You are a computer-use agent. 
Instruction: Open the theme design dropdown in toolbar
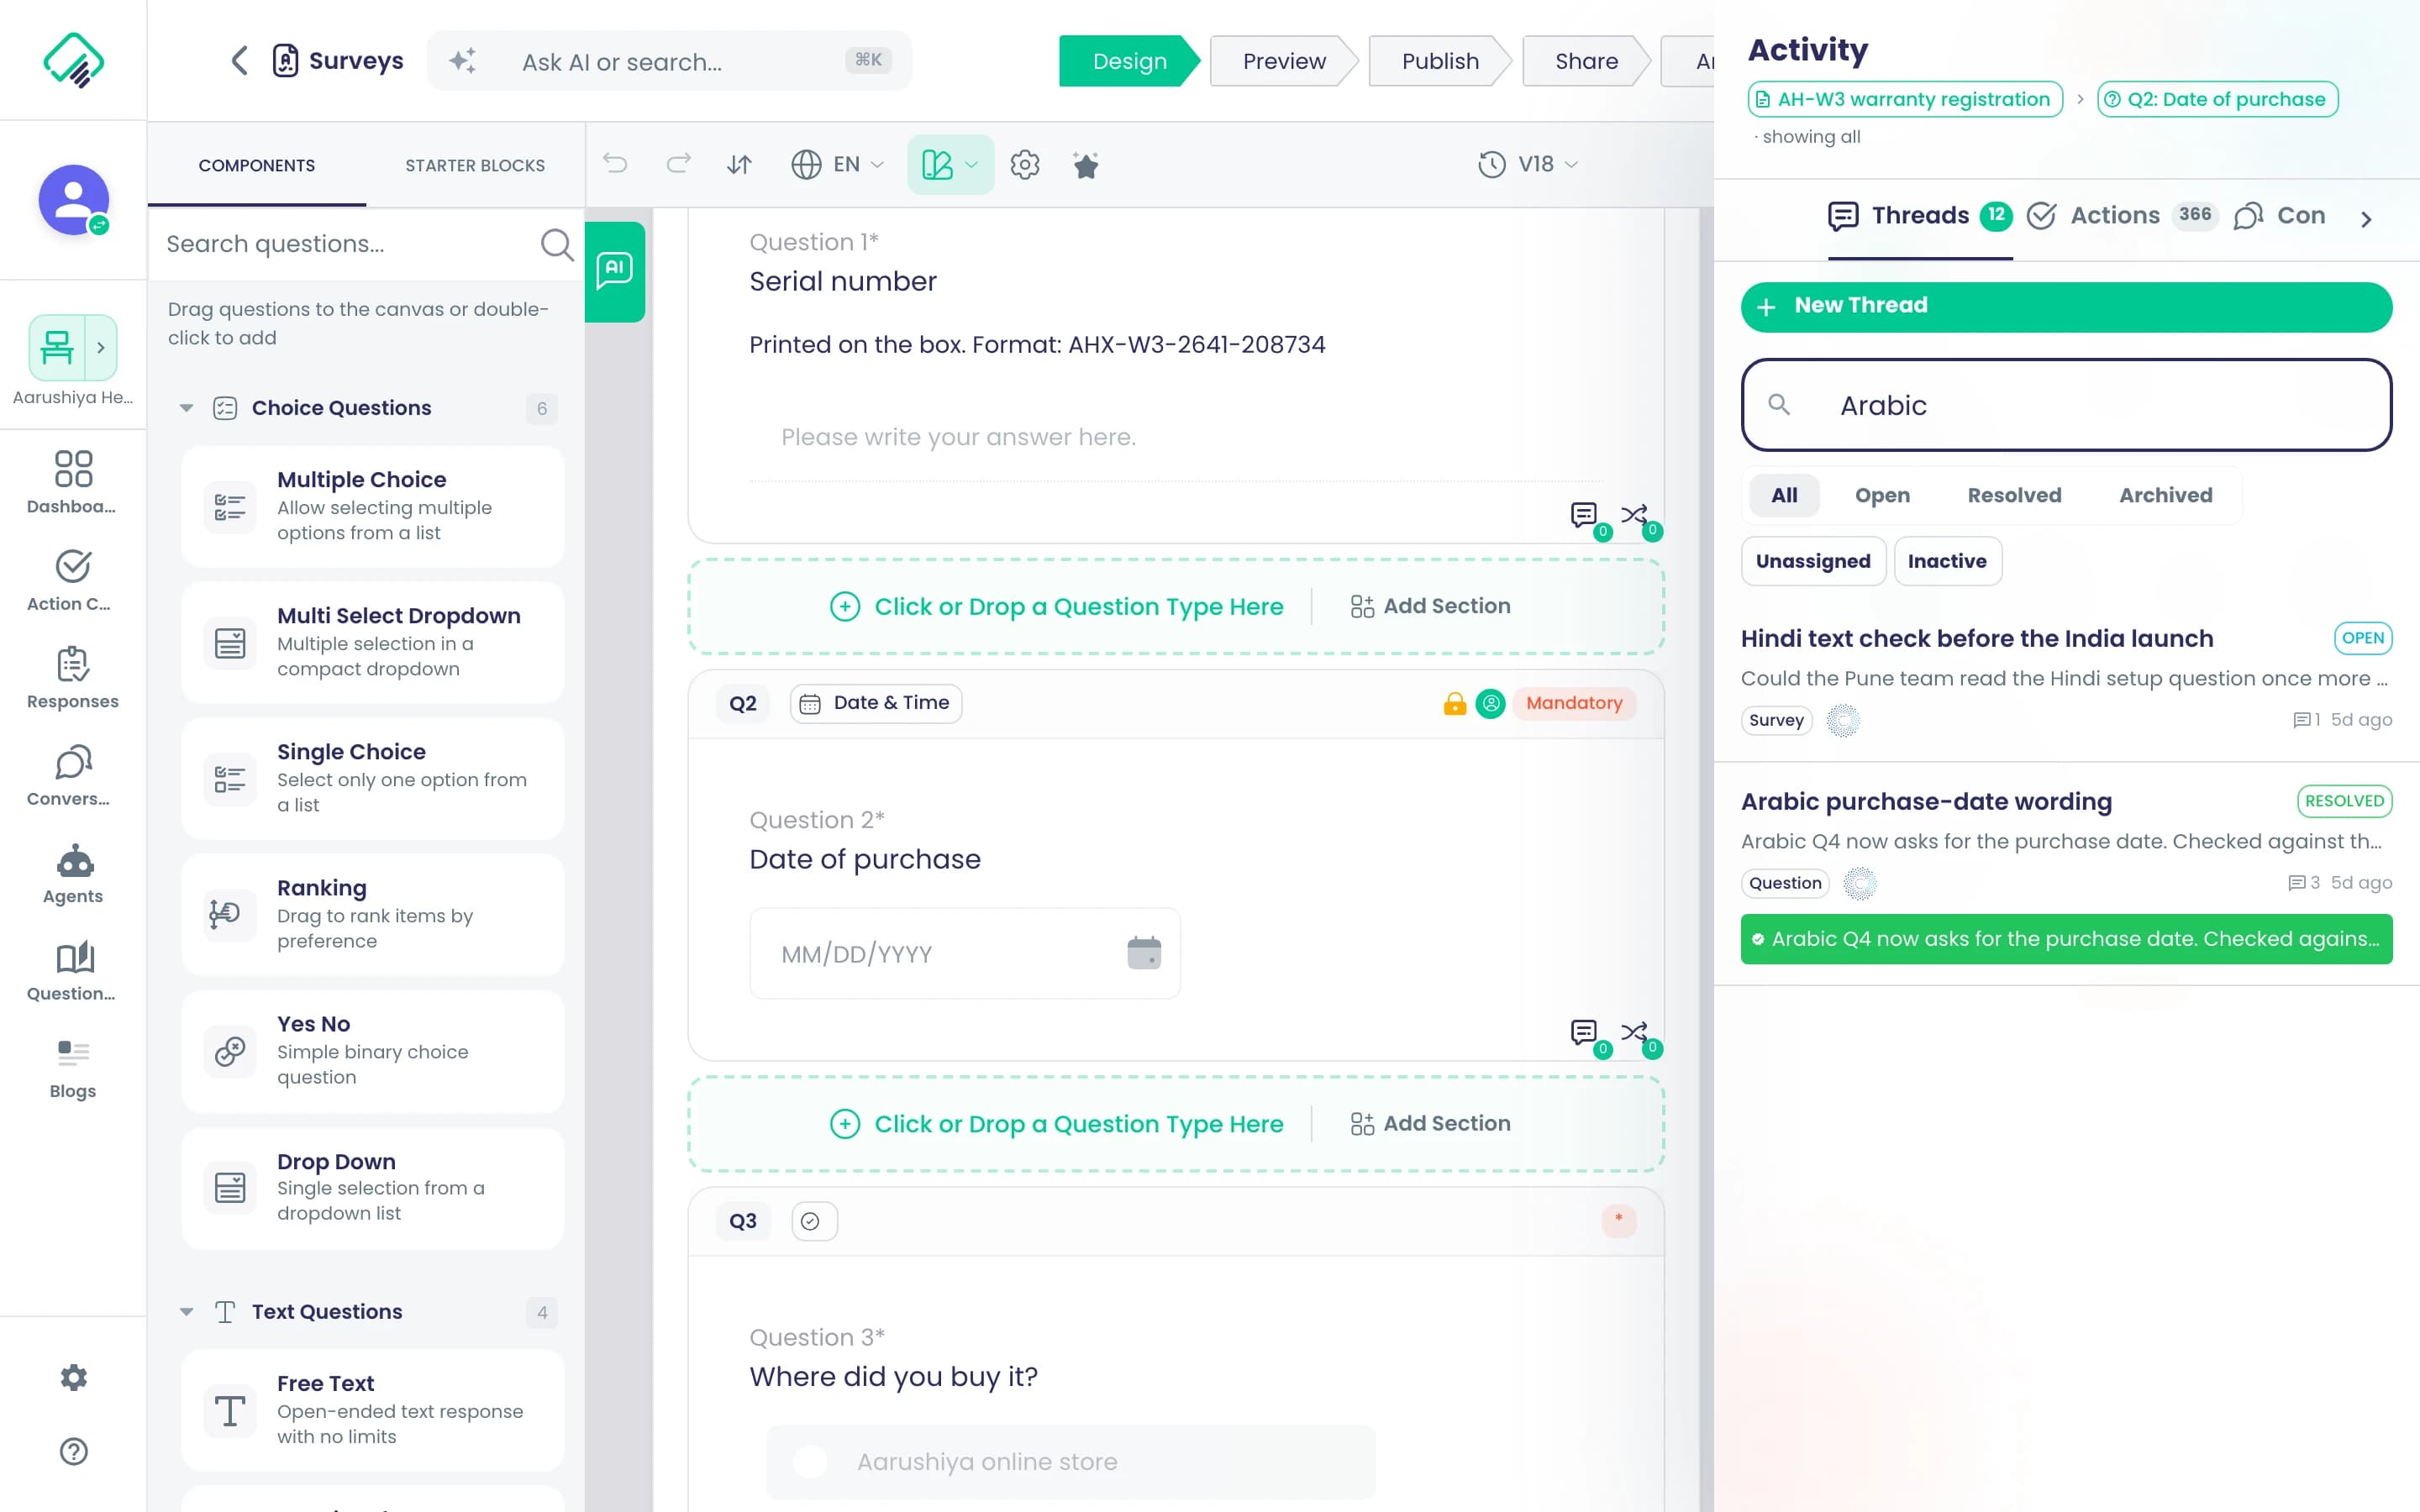950,164
